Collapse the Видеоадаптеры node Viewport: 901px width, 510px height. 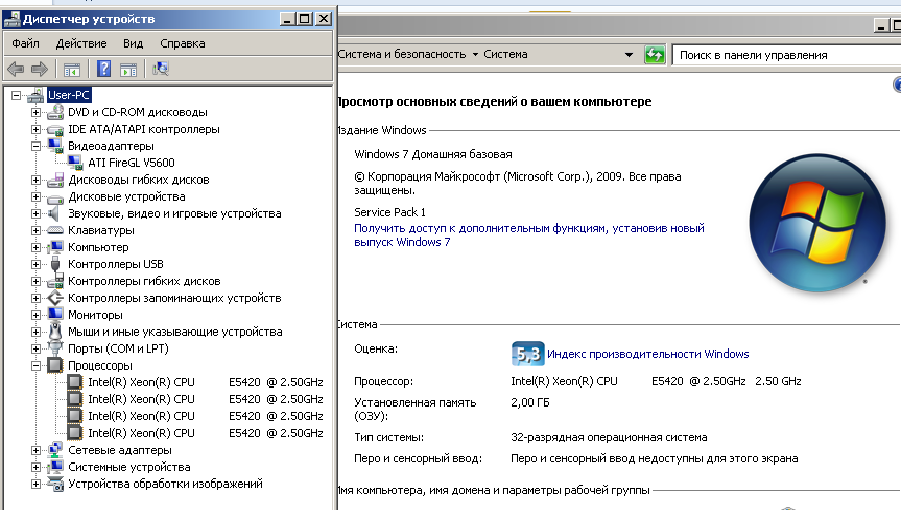click(36, 146)
